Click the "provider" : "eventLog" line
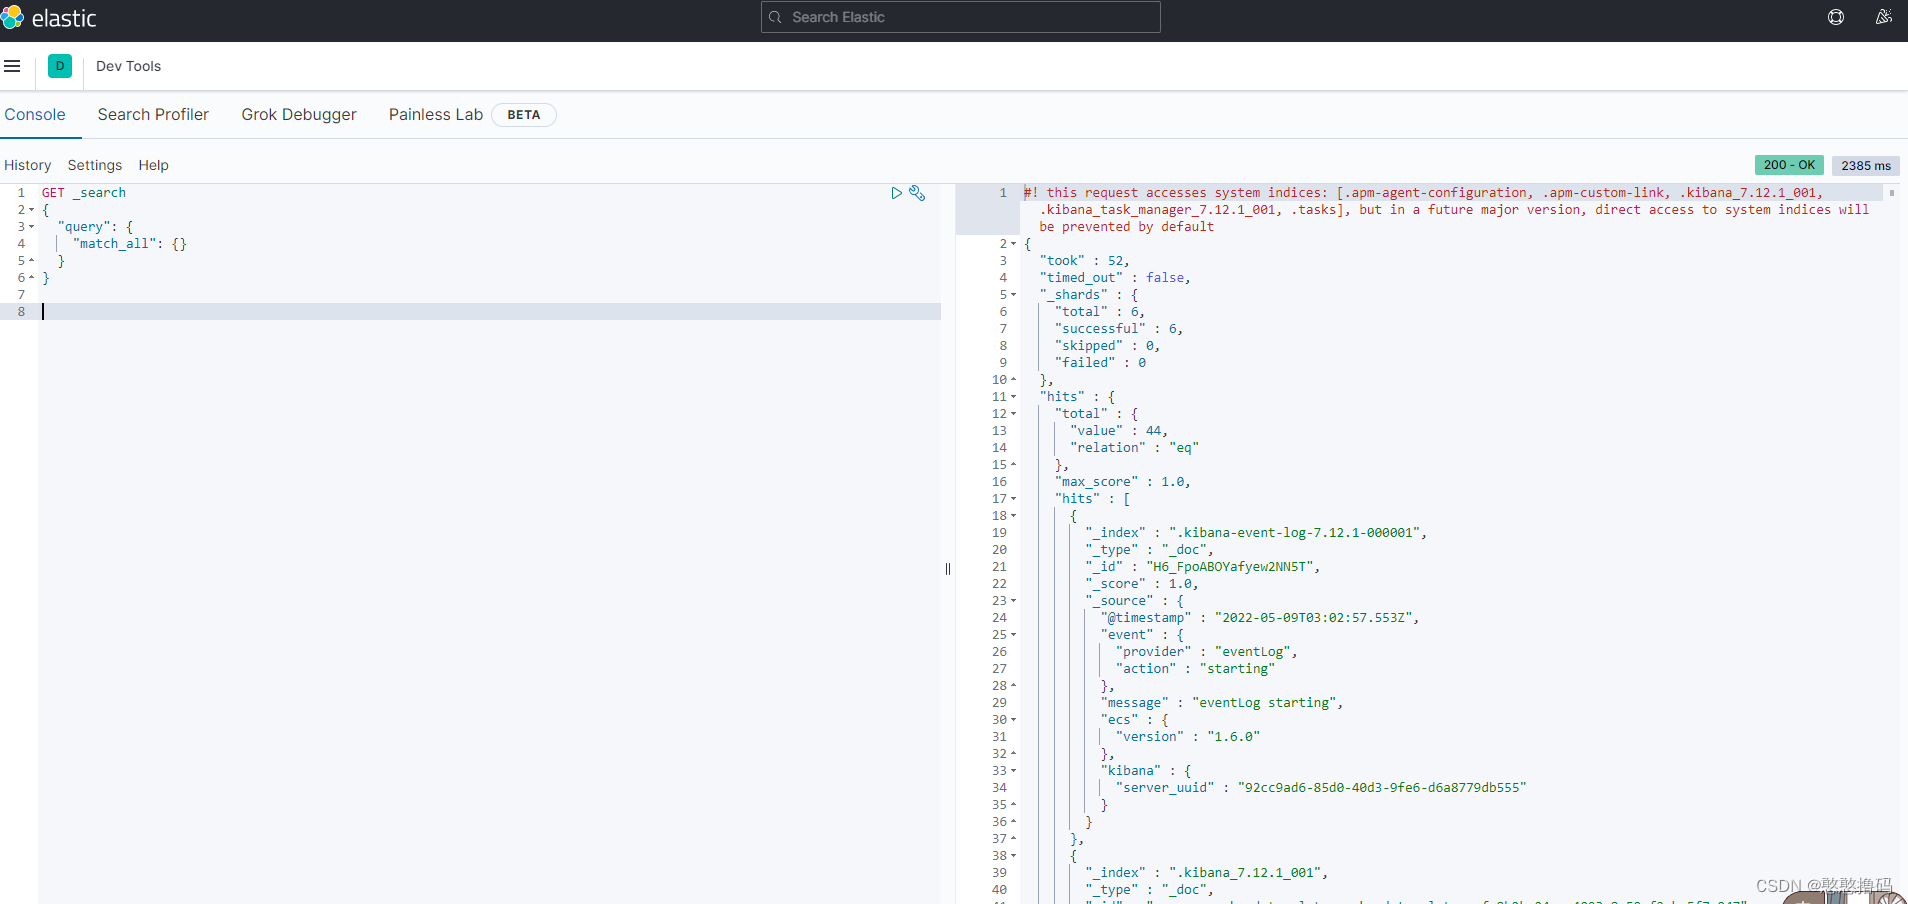 [x=1206, y=652]
